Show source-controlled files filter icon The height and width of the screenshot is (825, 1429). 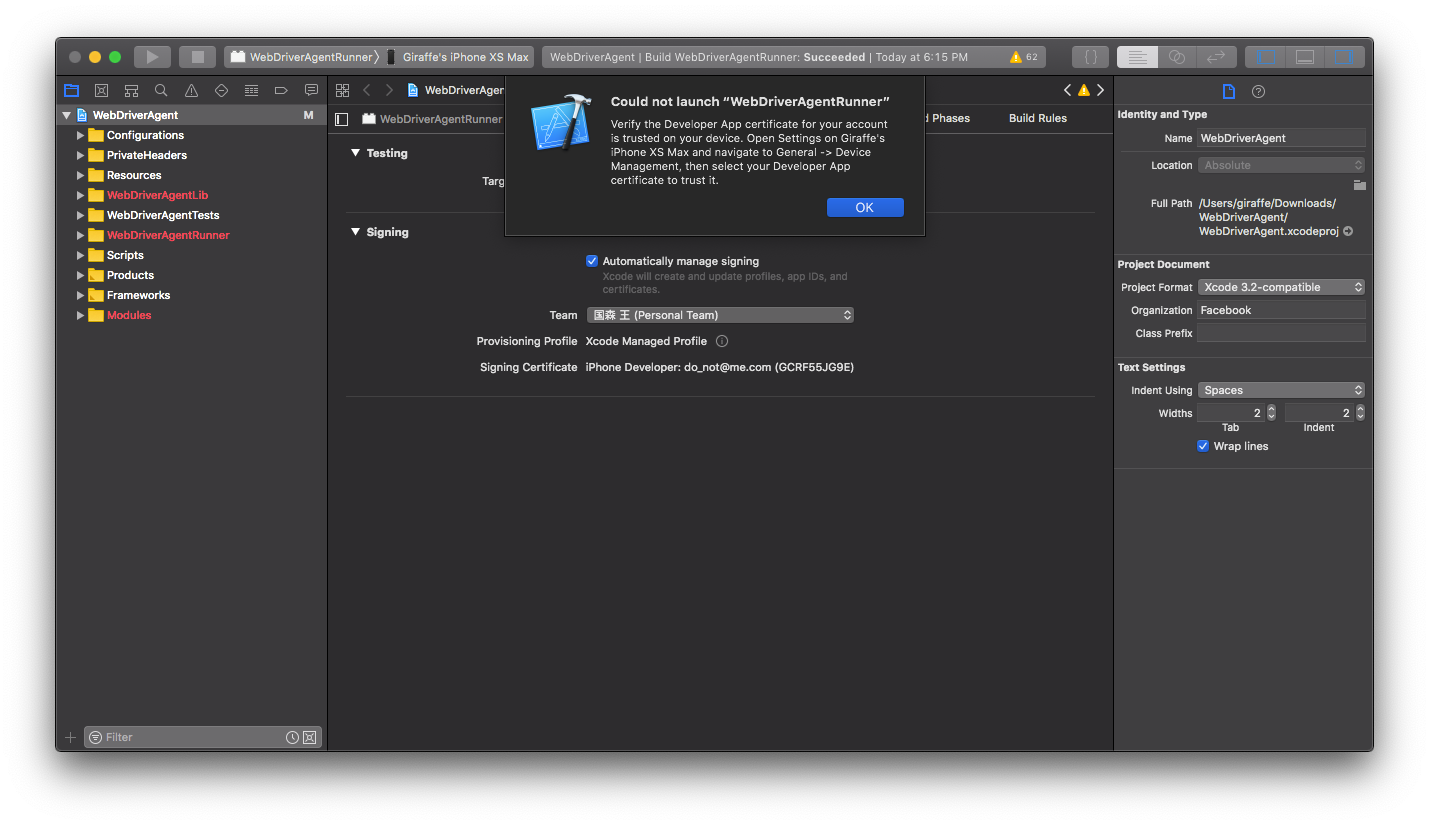click(x=309, y=737)
